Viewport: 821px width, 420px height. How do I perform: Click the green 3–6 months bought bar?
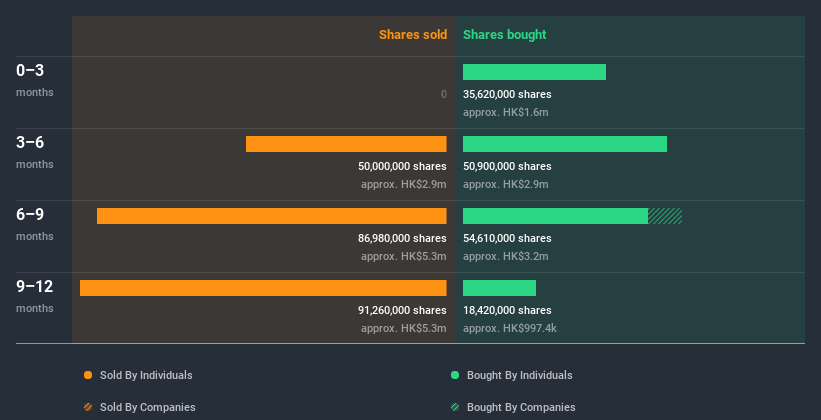click(x=565, y=144)
